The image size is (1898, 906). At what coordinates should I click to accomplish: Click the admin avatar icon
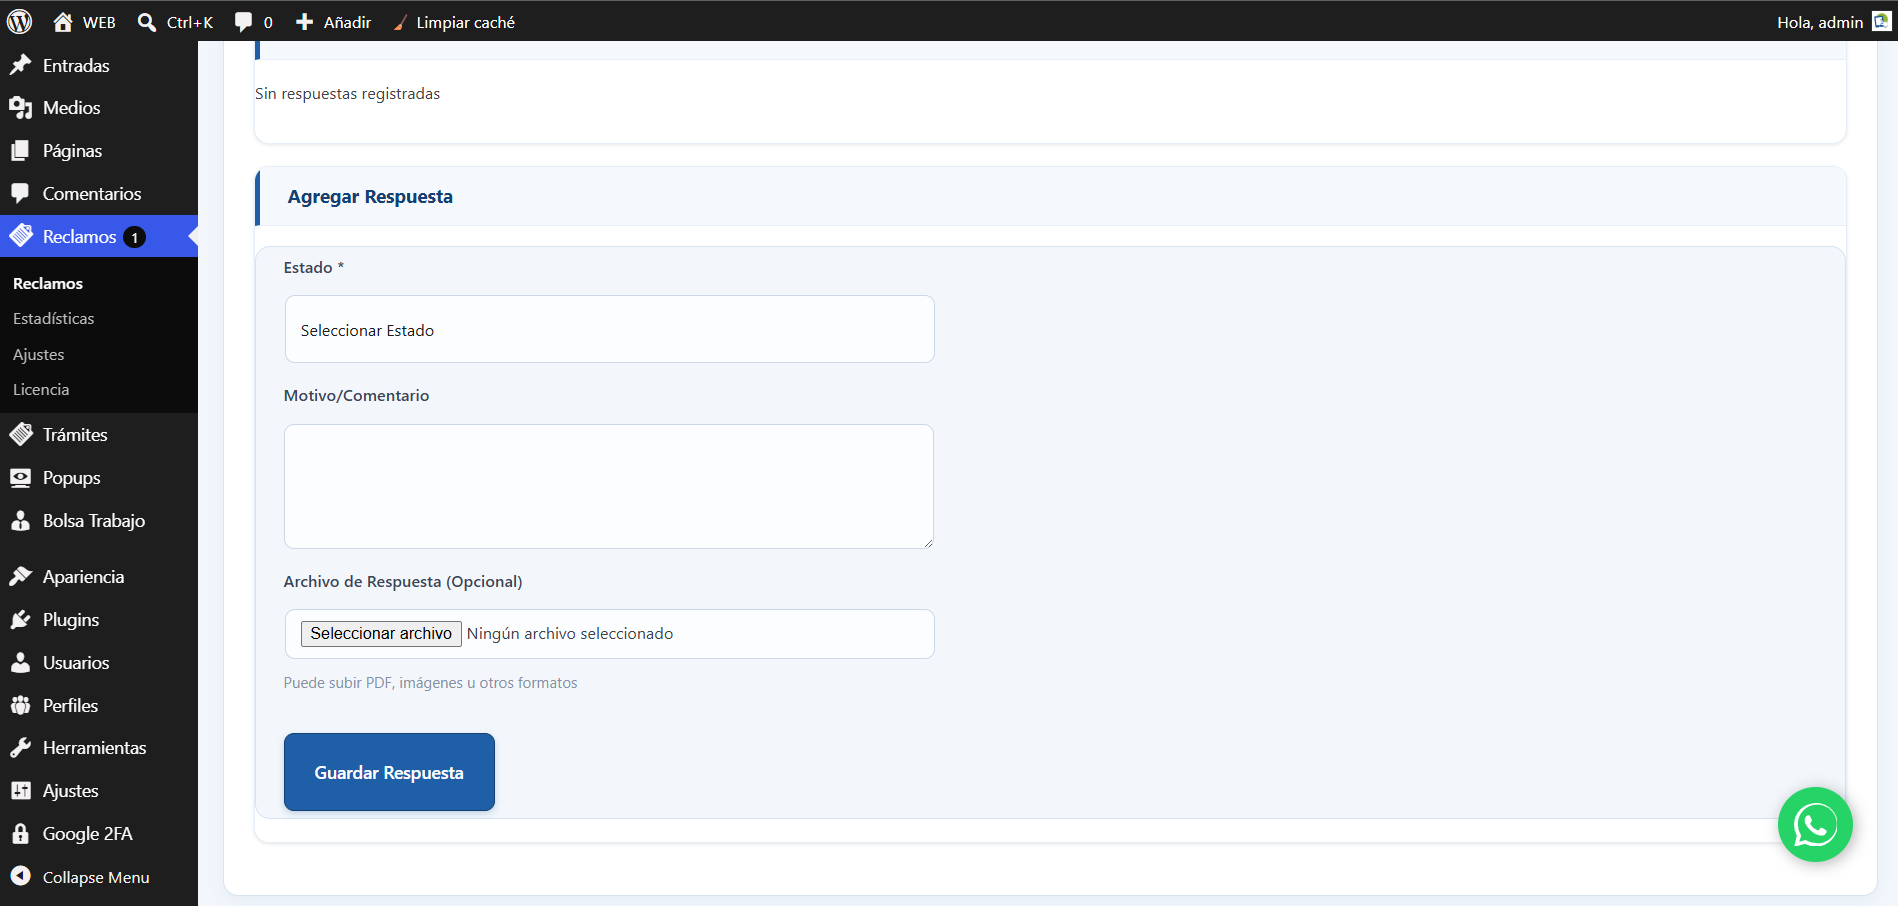point(1881,21)
